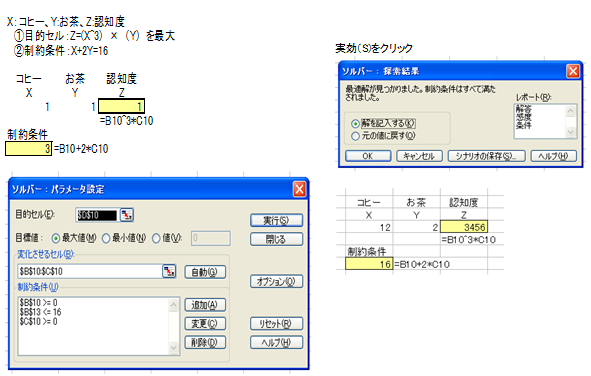The height and width of the screenshot is (376, 591).
Task: Select the 最大値 radio button
Action: tap(56, 238)
